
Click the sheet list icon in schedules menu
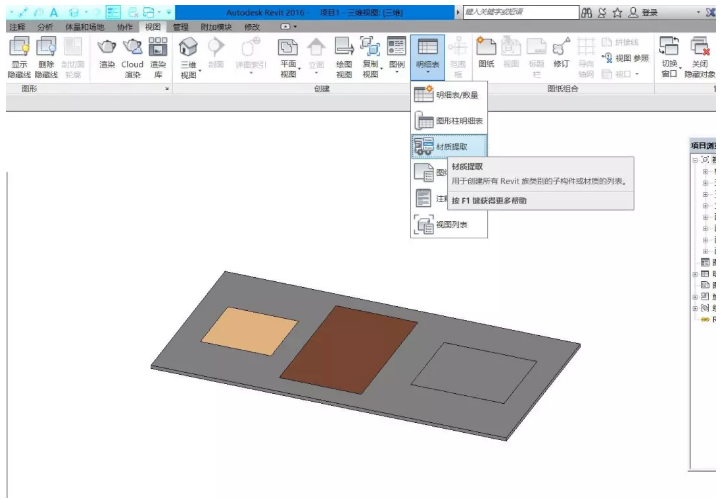[x=423, y=172]
